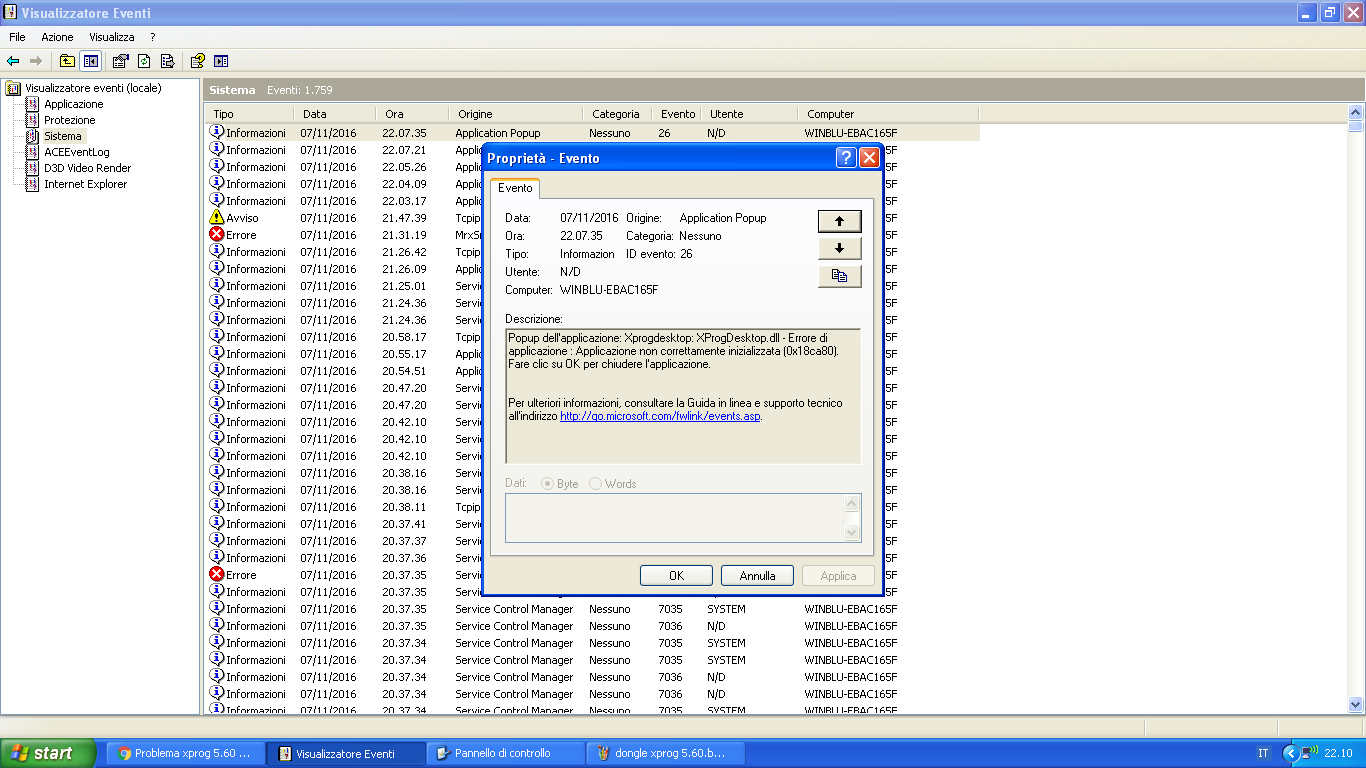Toggle the console tree show/hide button
1366x768 pixels.
(91, 61)
